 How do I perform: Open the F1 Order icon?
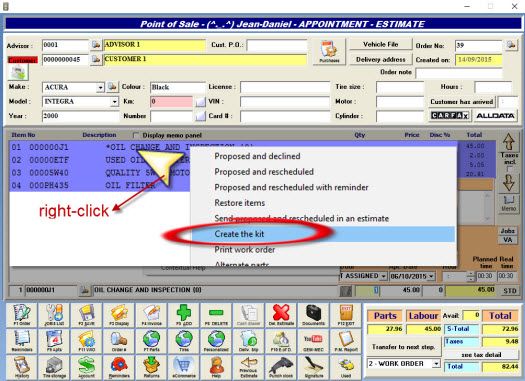[x=22, y=315]
